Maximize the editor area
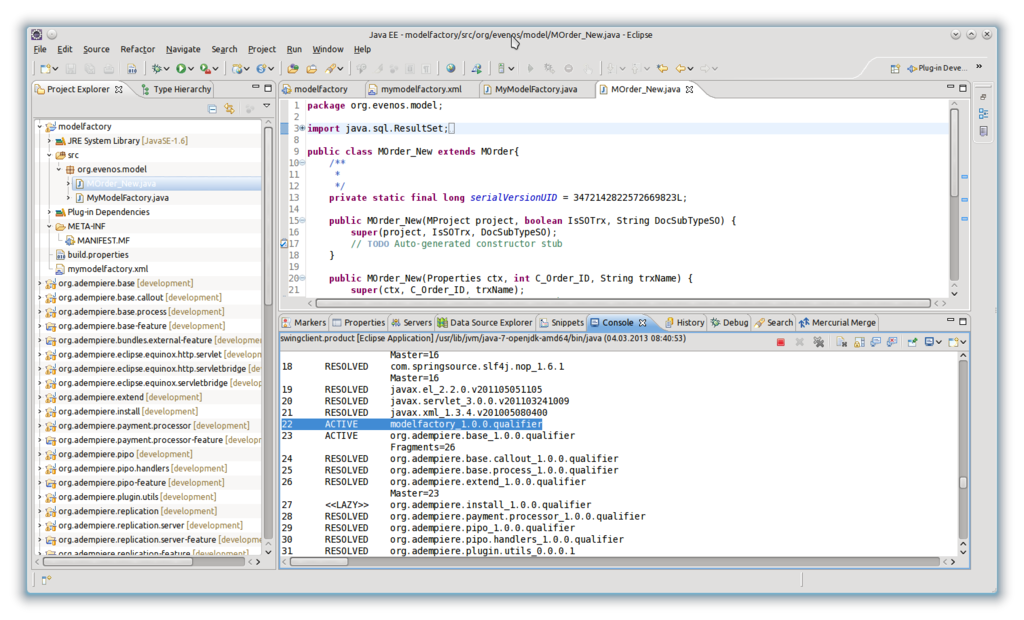The image size is (1024, 620). [962, 89]
